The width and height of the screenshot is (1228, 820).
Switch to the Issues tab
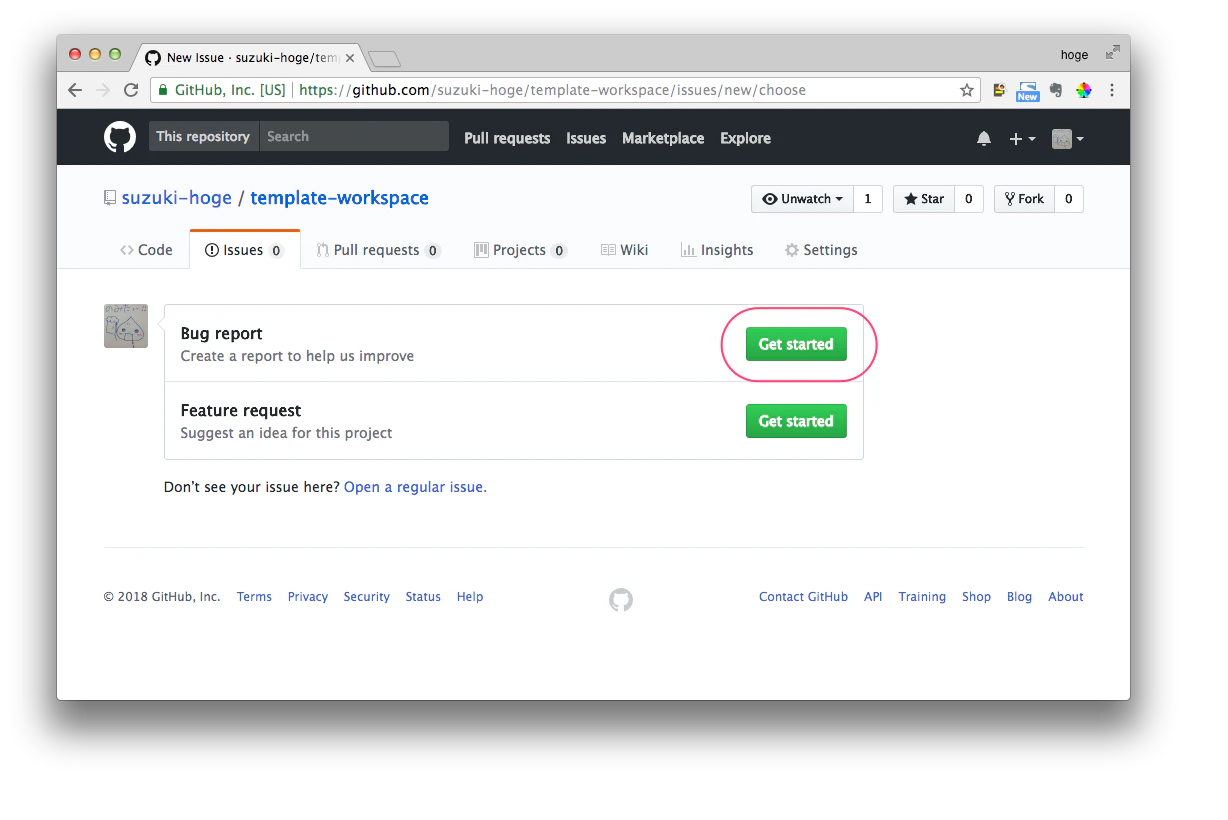click(244, 250)
